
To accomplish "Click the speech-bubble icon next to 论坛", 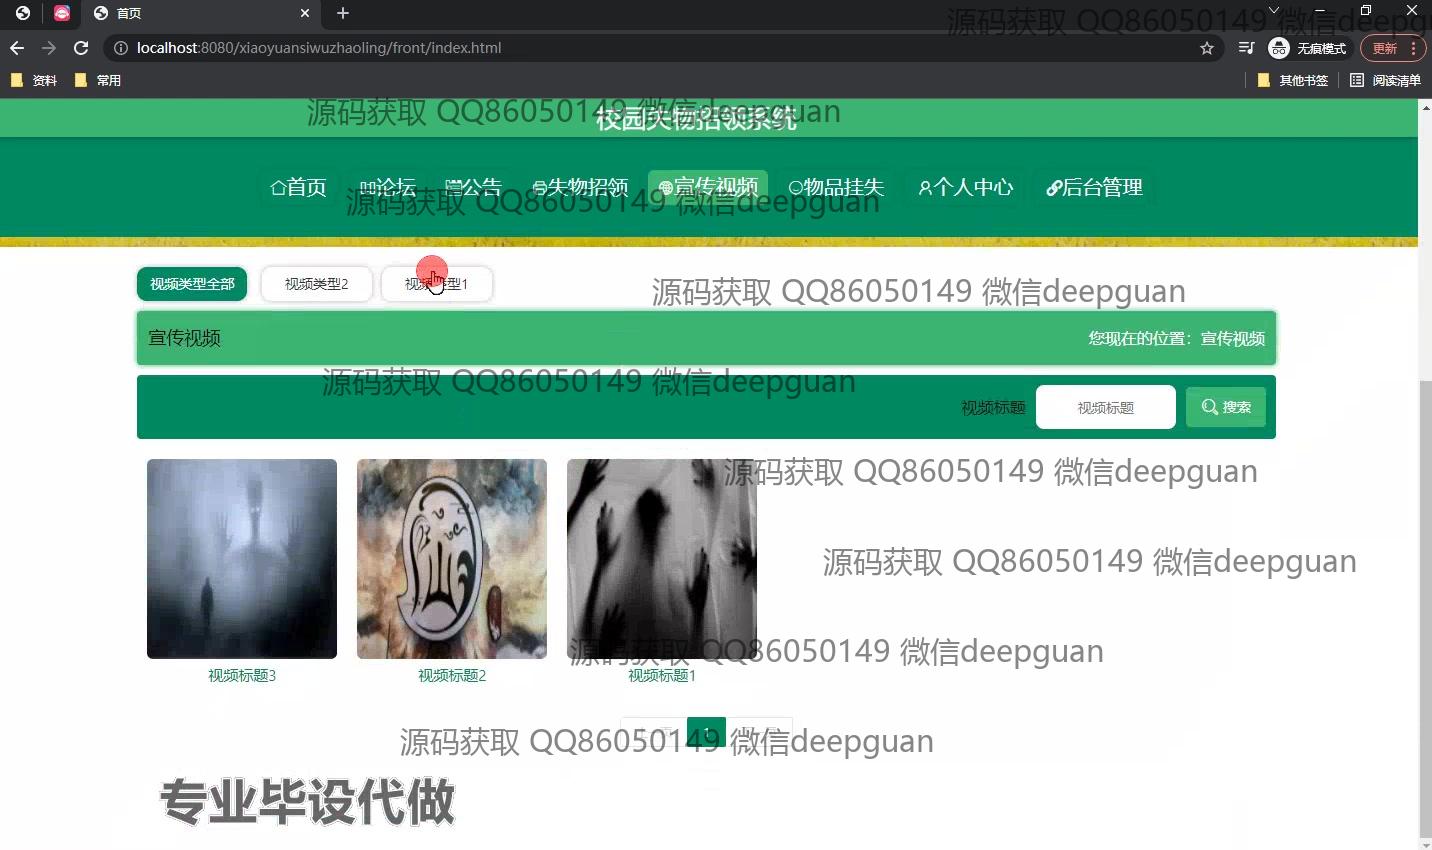I will pyautogui.click(x=366, y=187).
